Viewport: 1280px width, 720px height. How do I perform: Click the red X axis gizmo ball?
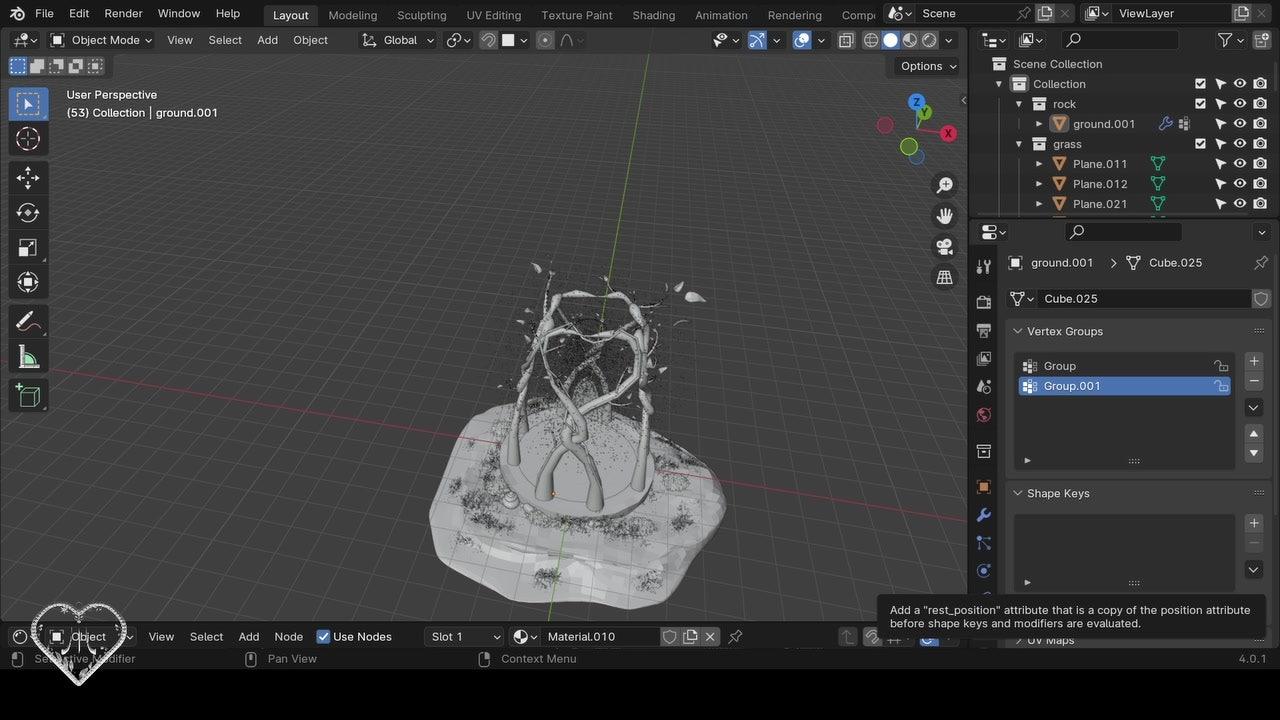(x=948, y=133)
